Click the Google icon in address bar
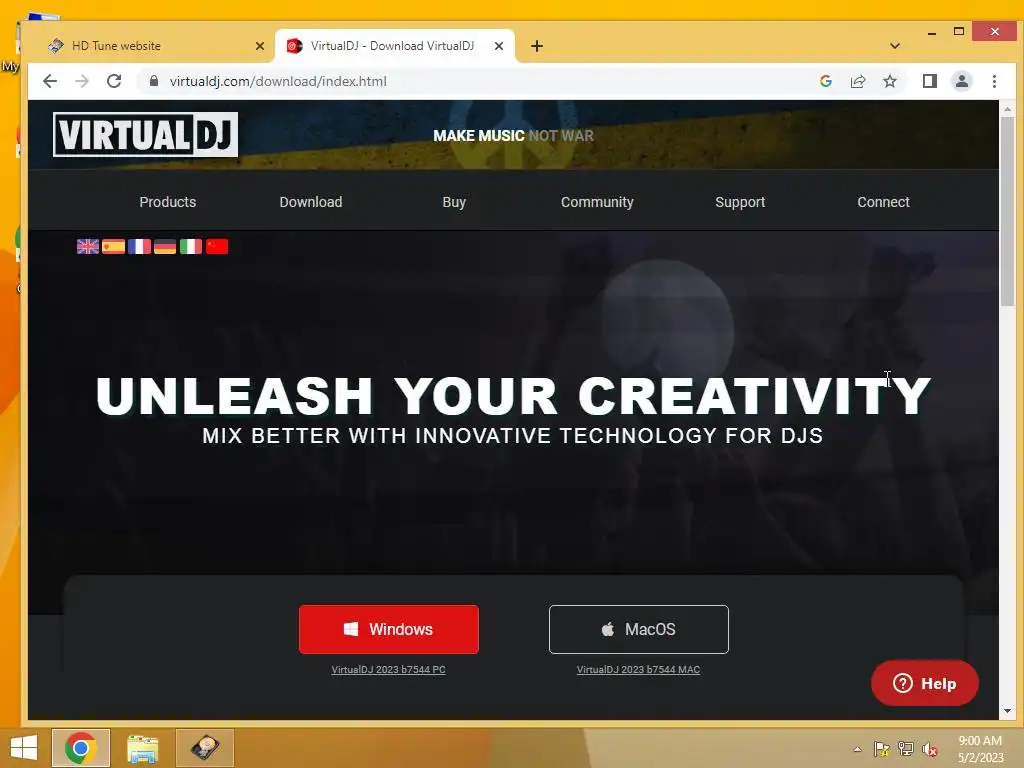Viewport: 1024px width, 768px height. [x=825, y=81]
